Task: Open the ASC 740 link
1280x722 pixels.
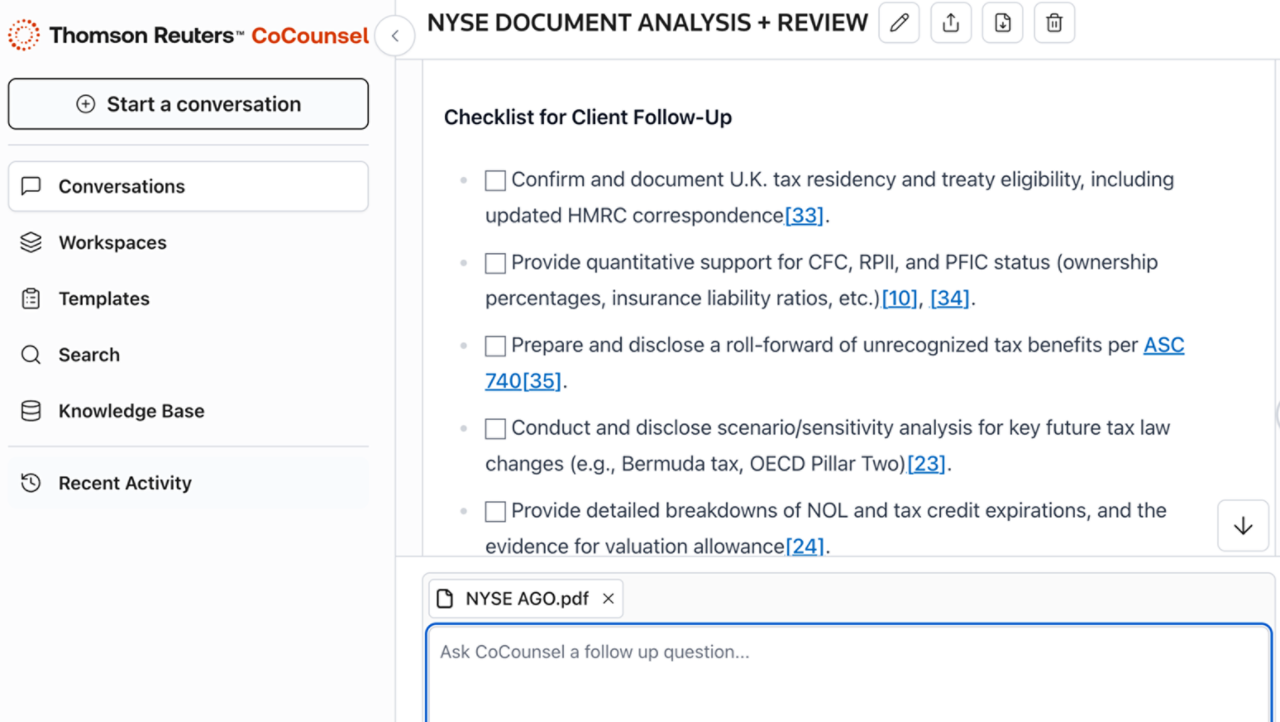Action: pos(1163,345)
